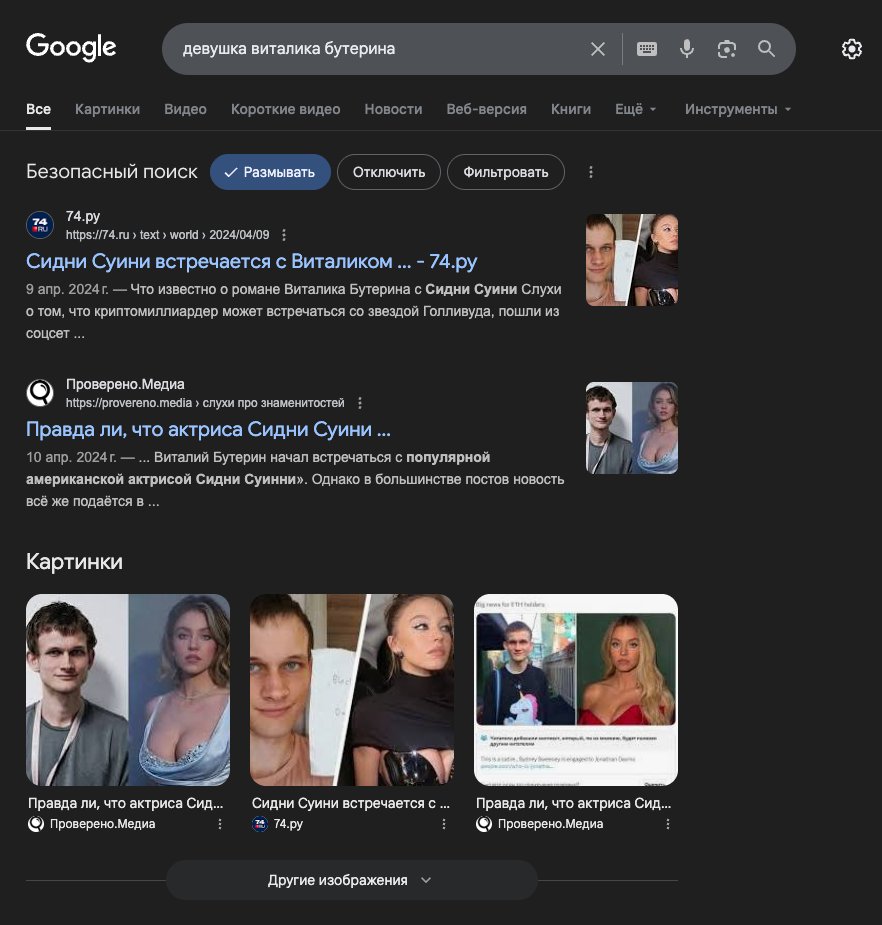Viewport: 882px width, 925px height.
Task: Click 74.ру favicon under second image
Action: pyautogui.click(x=260, y=824)
